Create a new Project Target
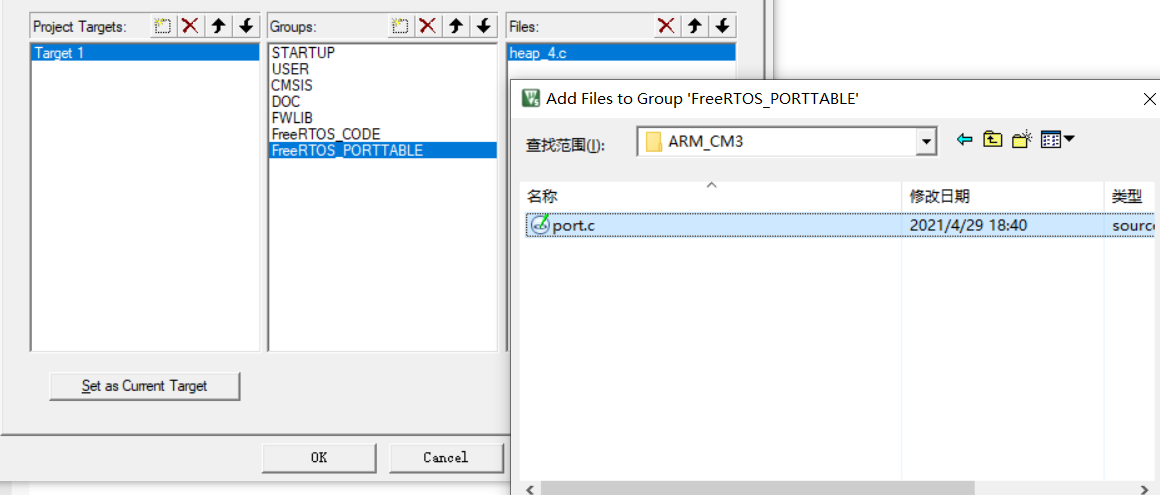This screenshot has width=1160, height=495. coord(163,27)
